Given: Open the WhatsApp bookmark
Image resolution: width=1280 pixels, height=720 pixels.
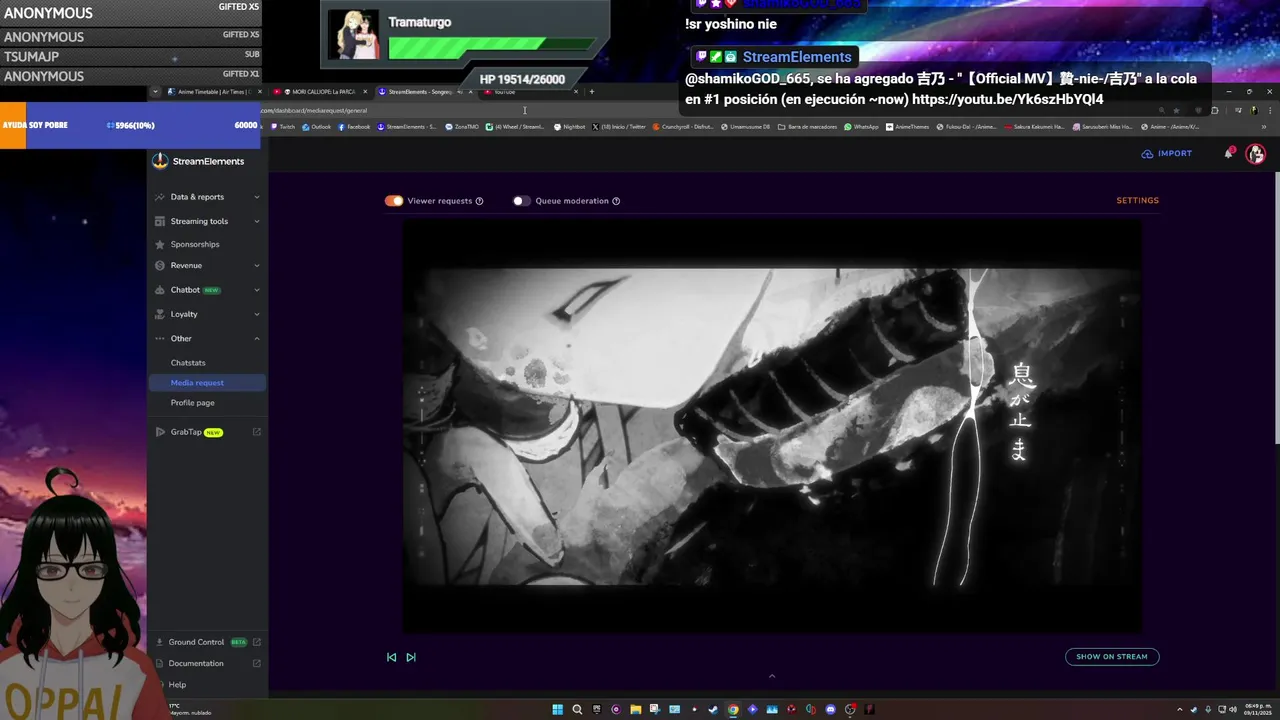Looking at the screenshot, I should coord(862,127).
